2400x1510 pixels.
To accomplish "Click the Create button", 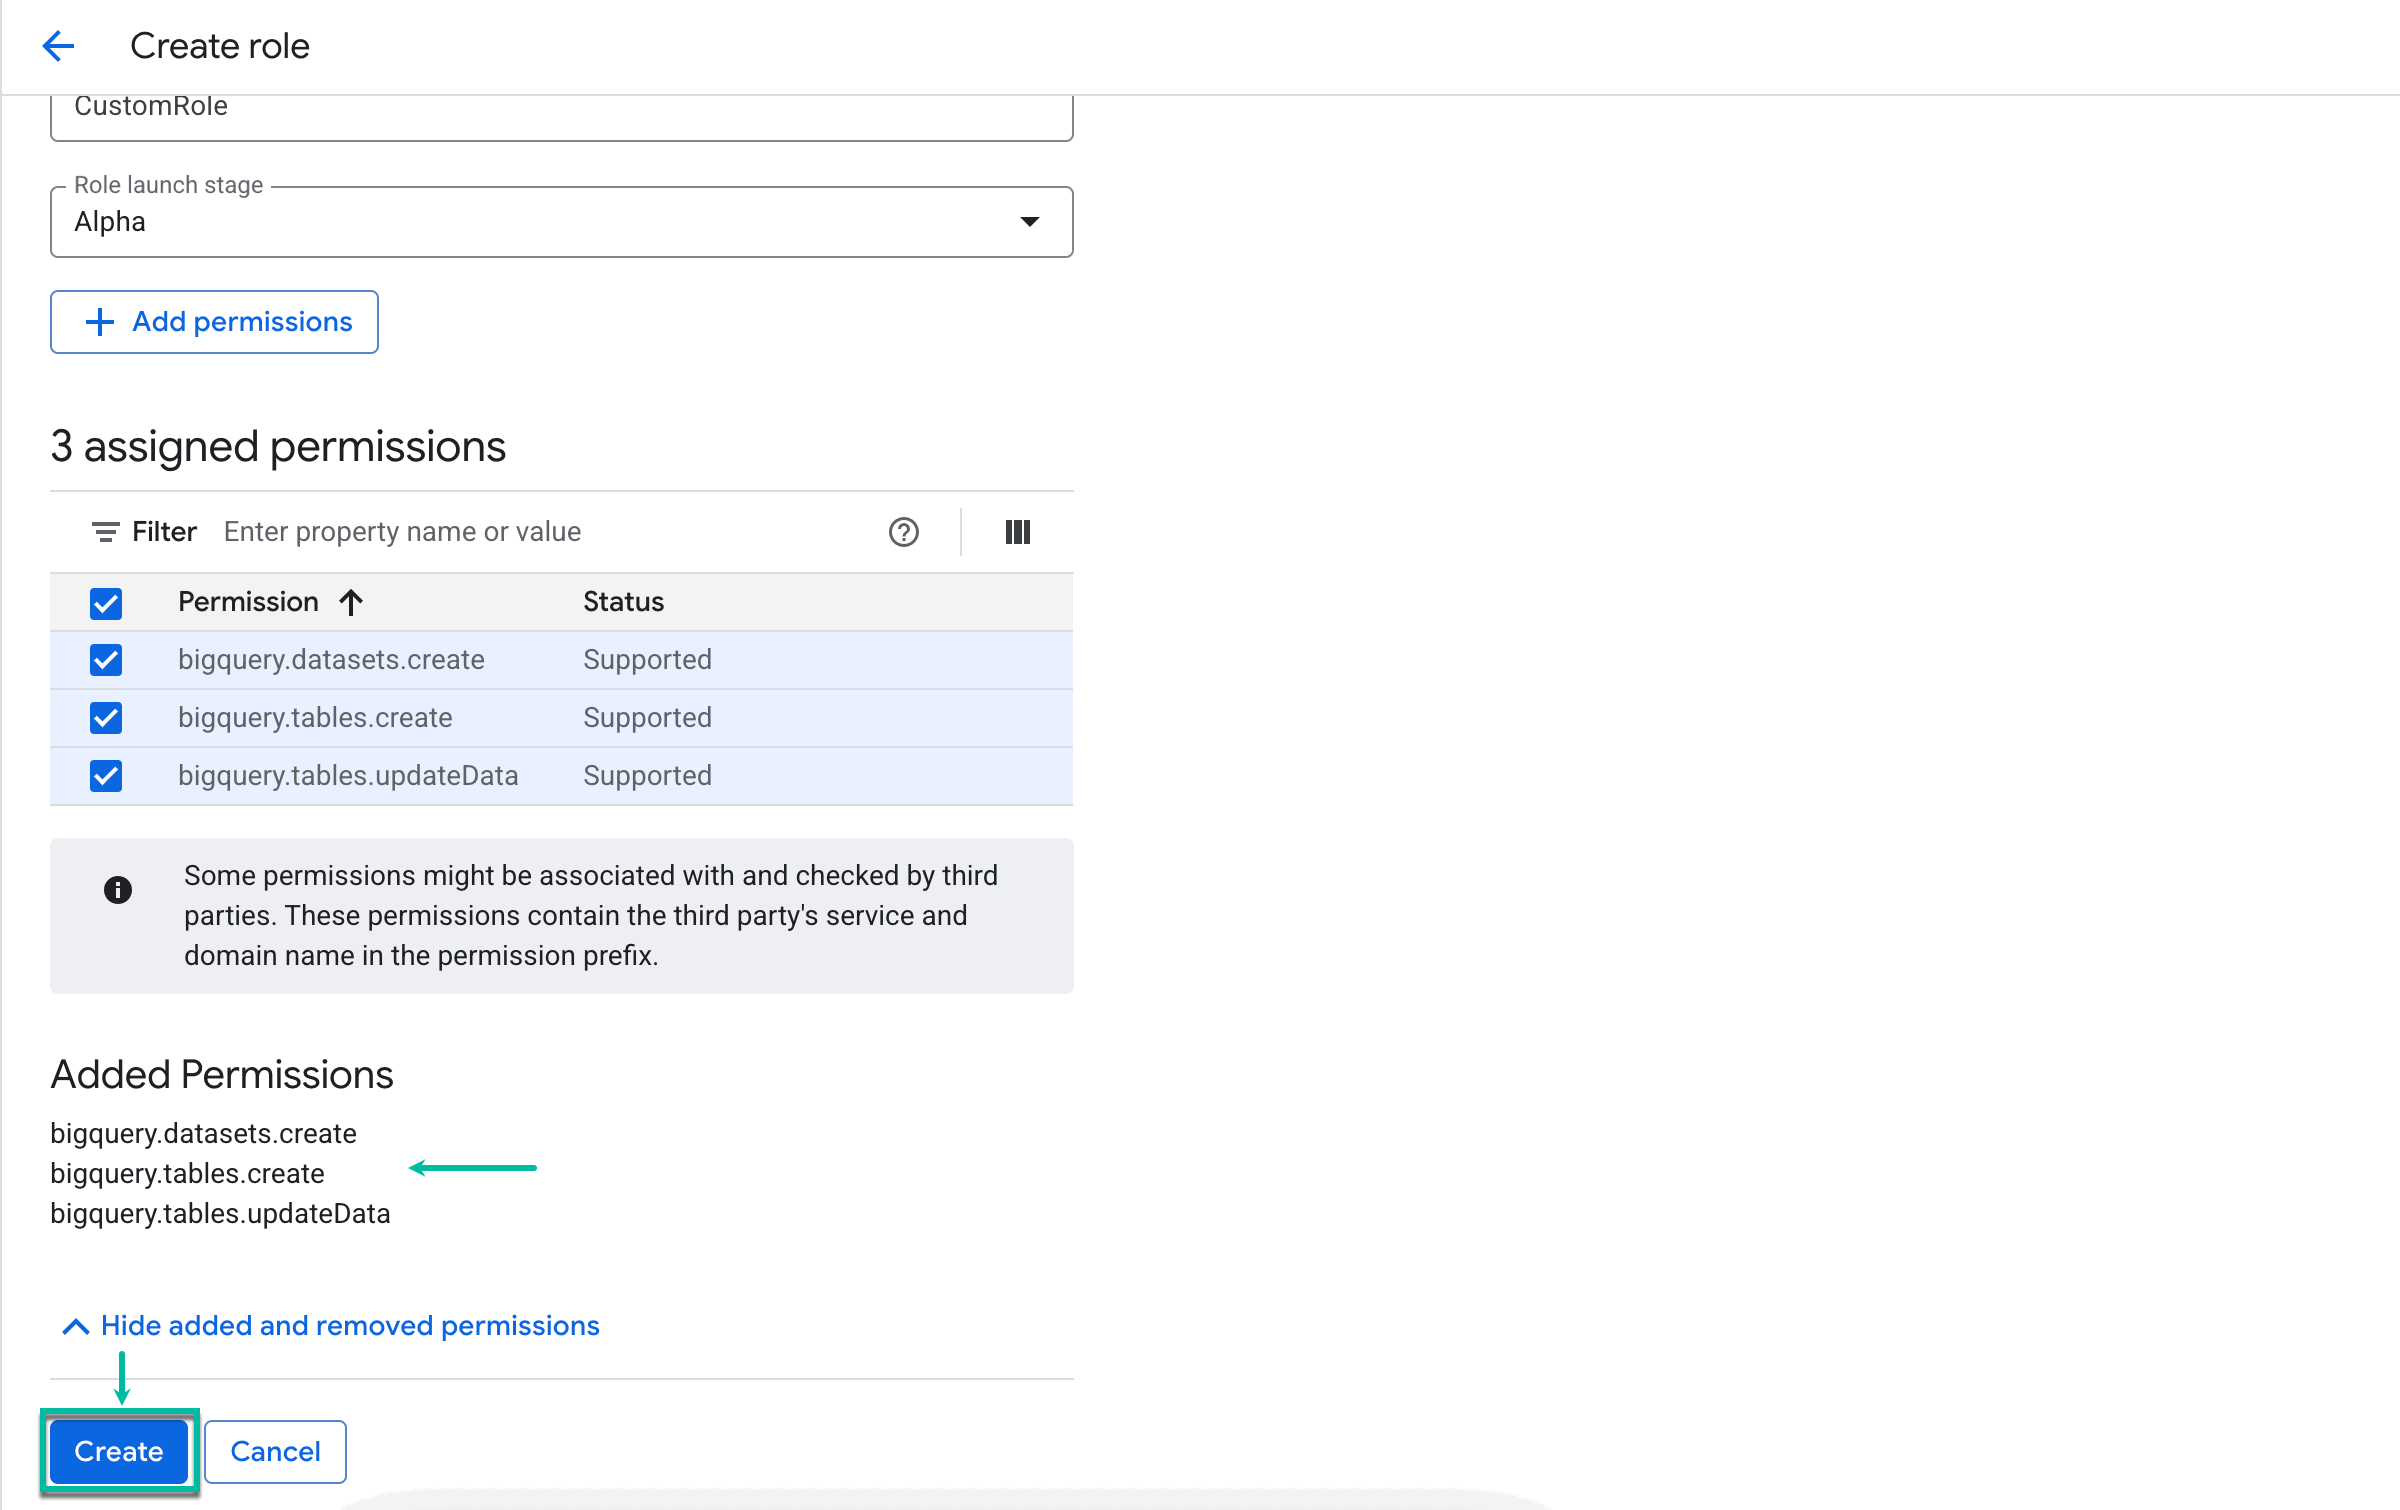I will pos(118,1451).
